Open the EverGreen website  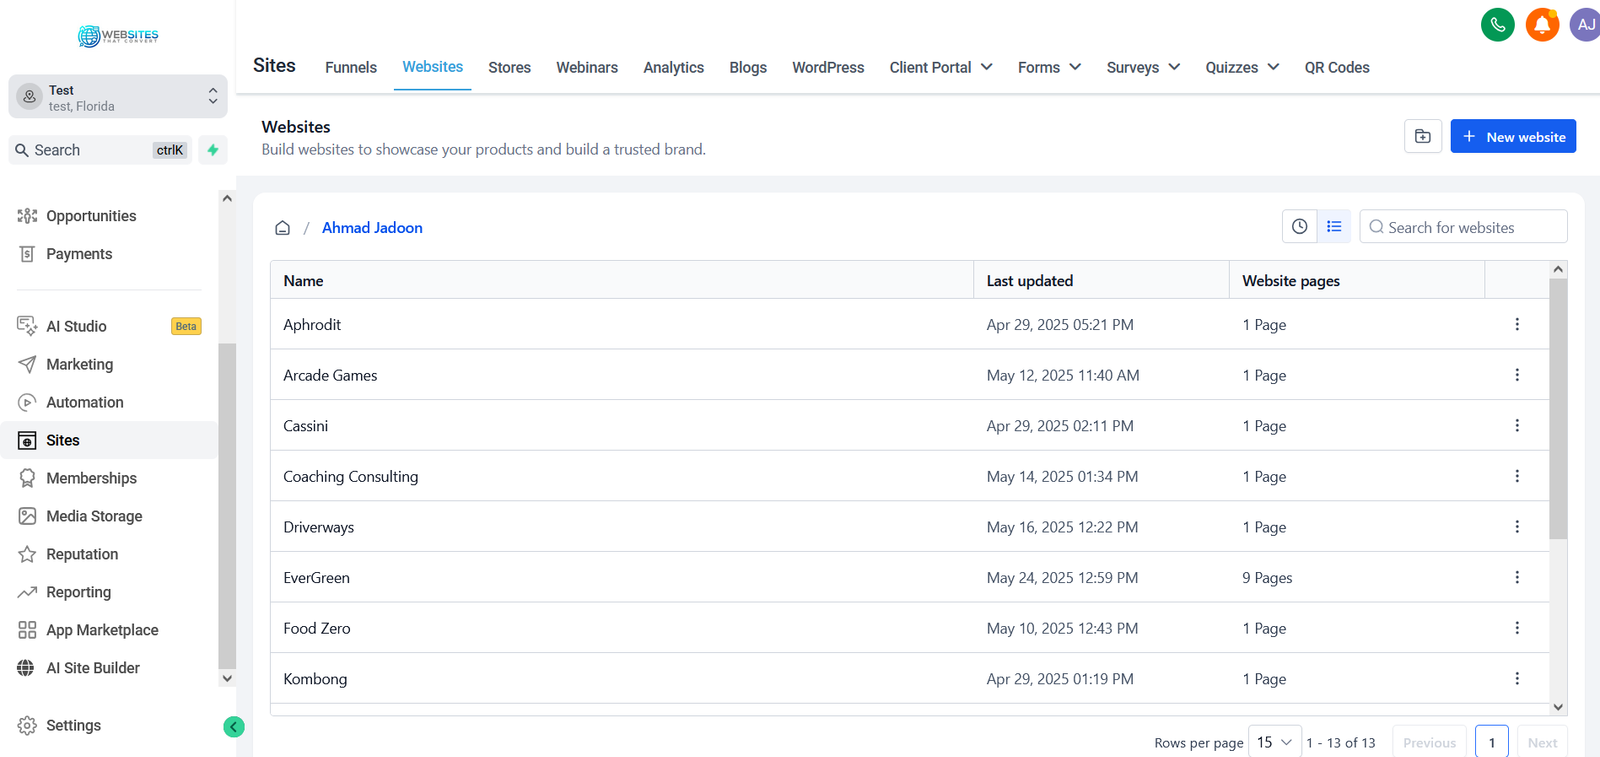pyautogui.click(x=316, y=578)
